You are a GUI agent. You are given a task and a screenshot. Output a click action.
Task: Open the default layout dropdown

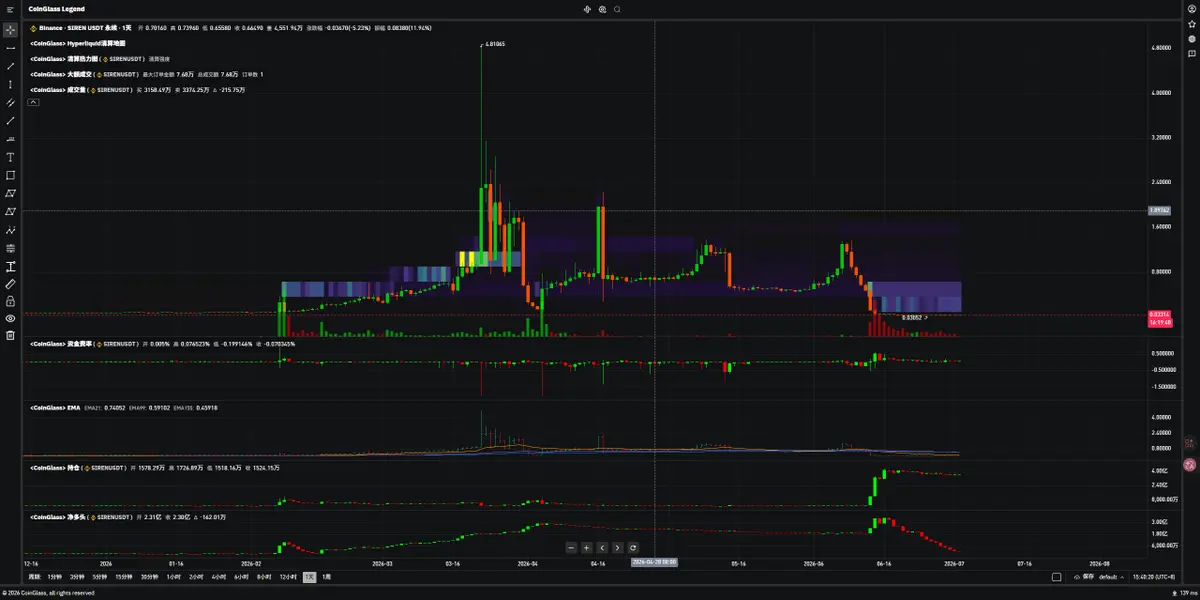click(x=1107, y=577)
